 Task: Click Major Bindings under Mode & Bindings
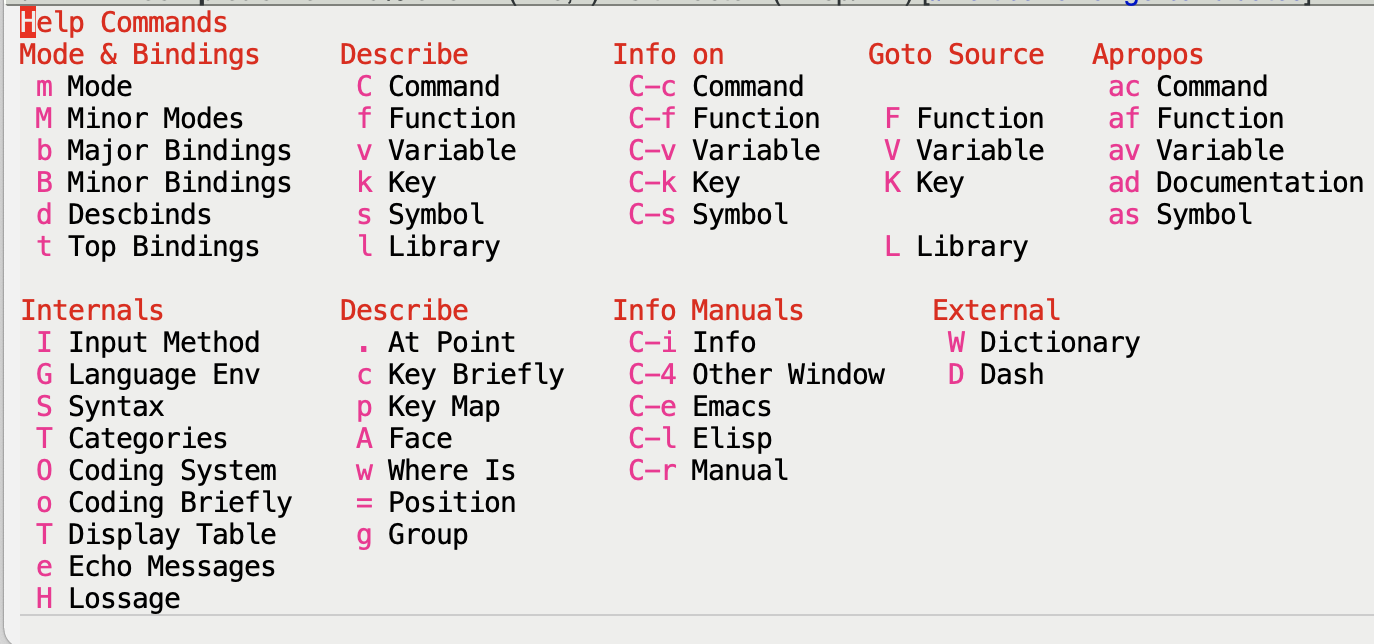pos(178,151)
